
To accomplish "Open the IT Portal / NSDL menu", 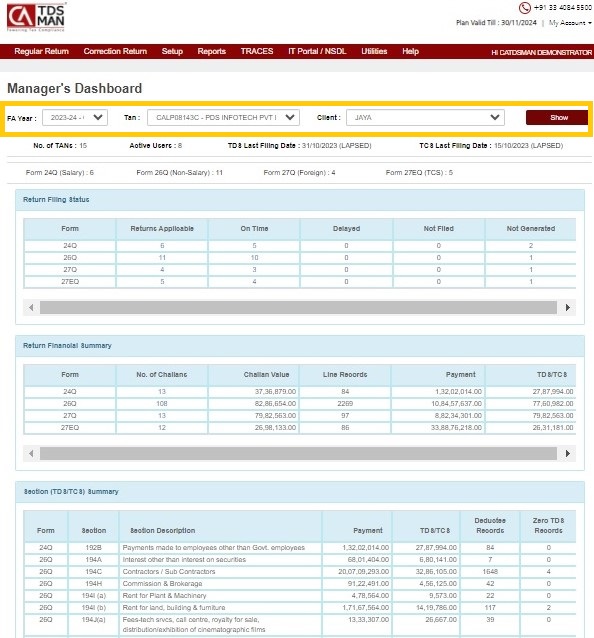I will (x=317, y=51).
